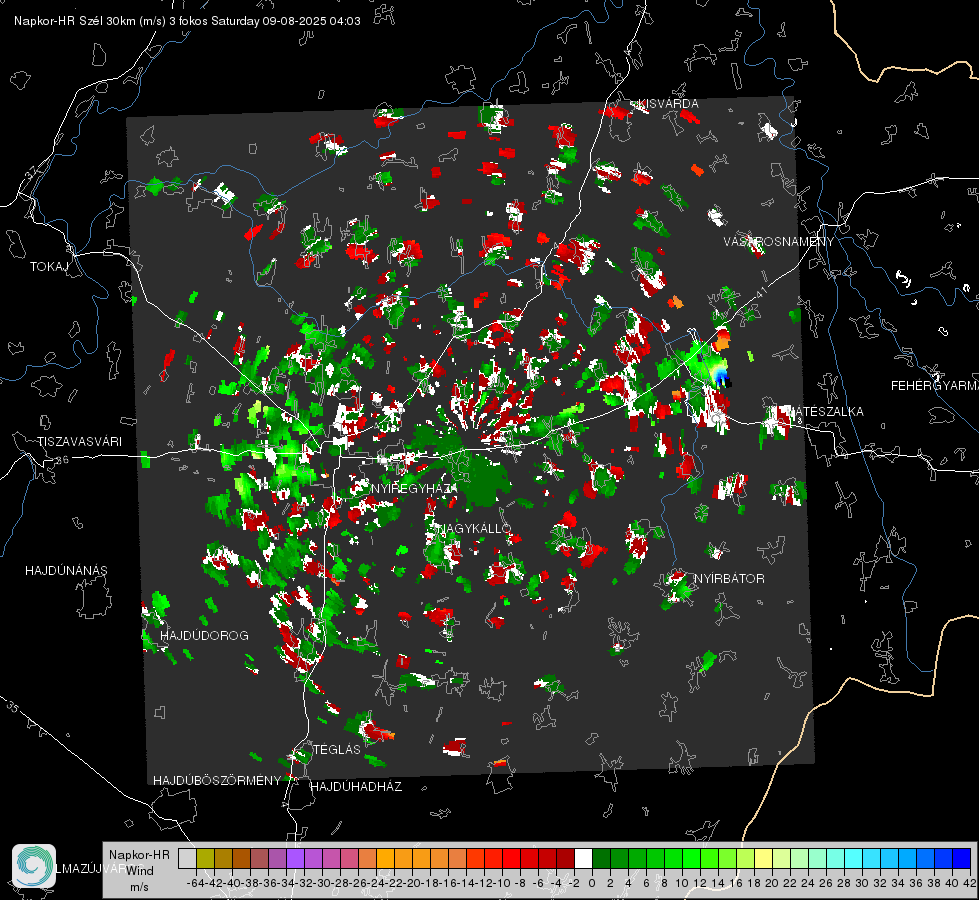Click the VÁSÁROSNAMÉNY city label

(779, 242)
